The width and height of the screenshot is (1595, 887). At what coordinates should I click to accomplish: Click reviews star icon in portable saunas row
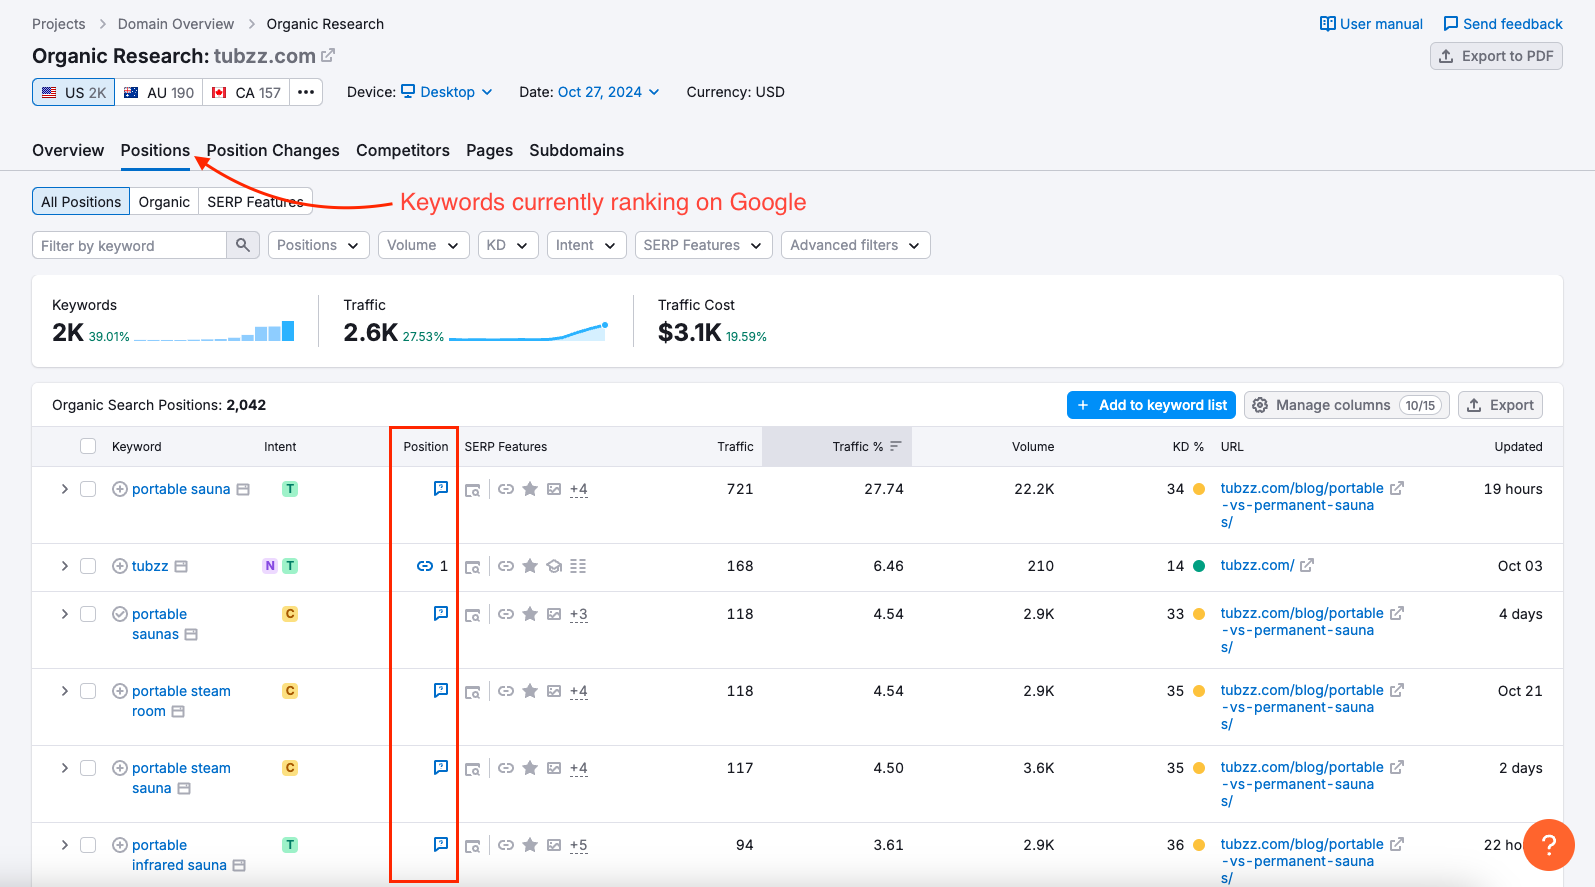pos(530,614)
